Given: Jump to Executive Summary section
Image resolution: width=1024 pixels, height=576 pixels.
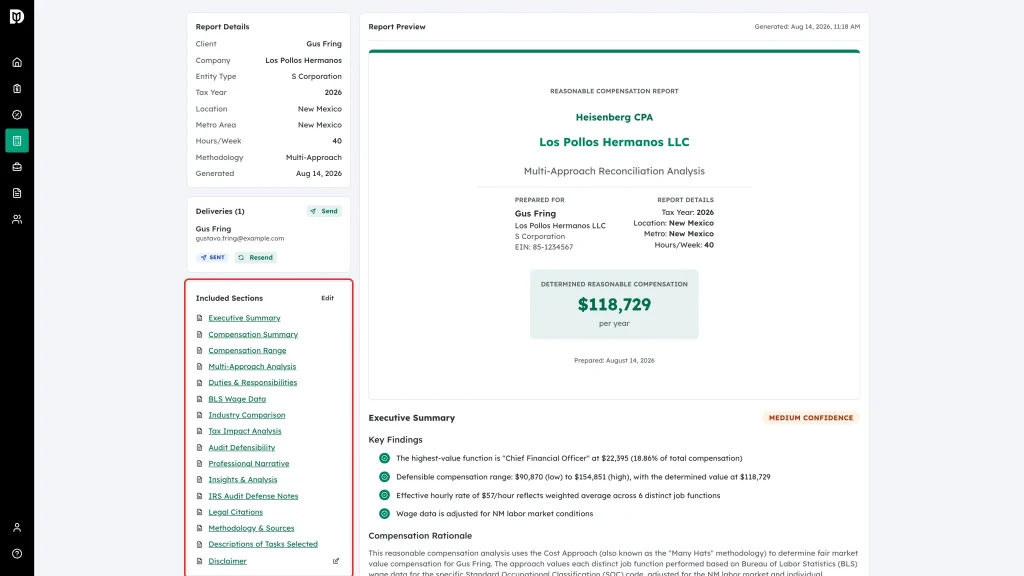Looking at the screenshot, I should click(x=244, y=318).
